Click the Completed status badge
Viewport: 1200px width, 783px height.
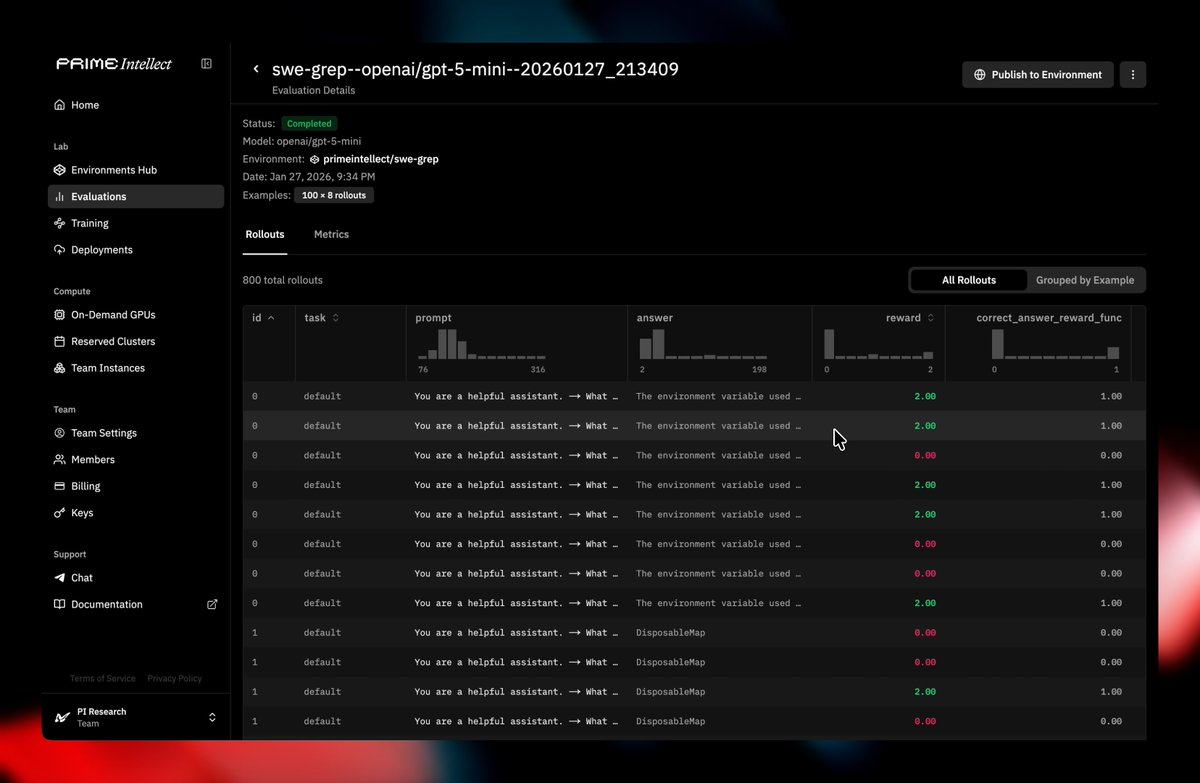[309, 124]
